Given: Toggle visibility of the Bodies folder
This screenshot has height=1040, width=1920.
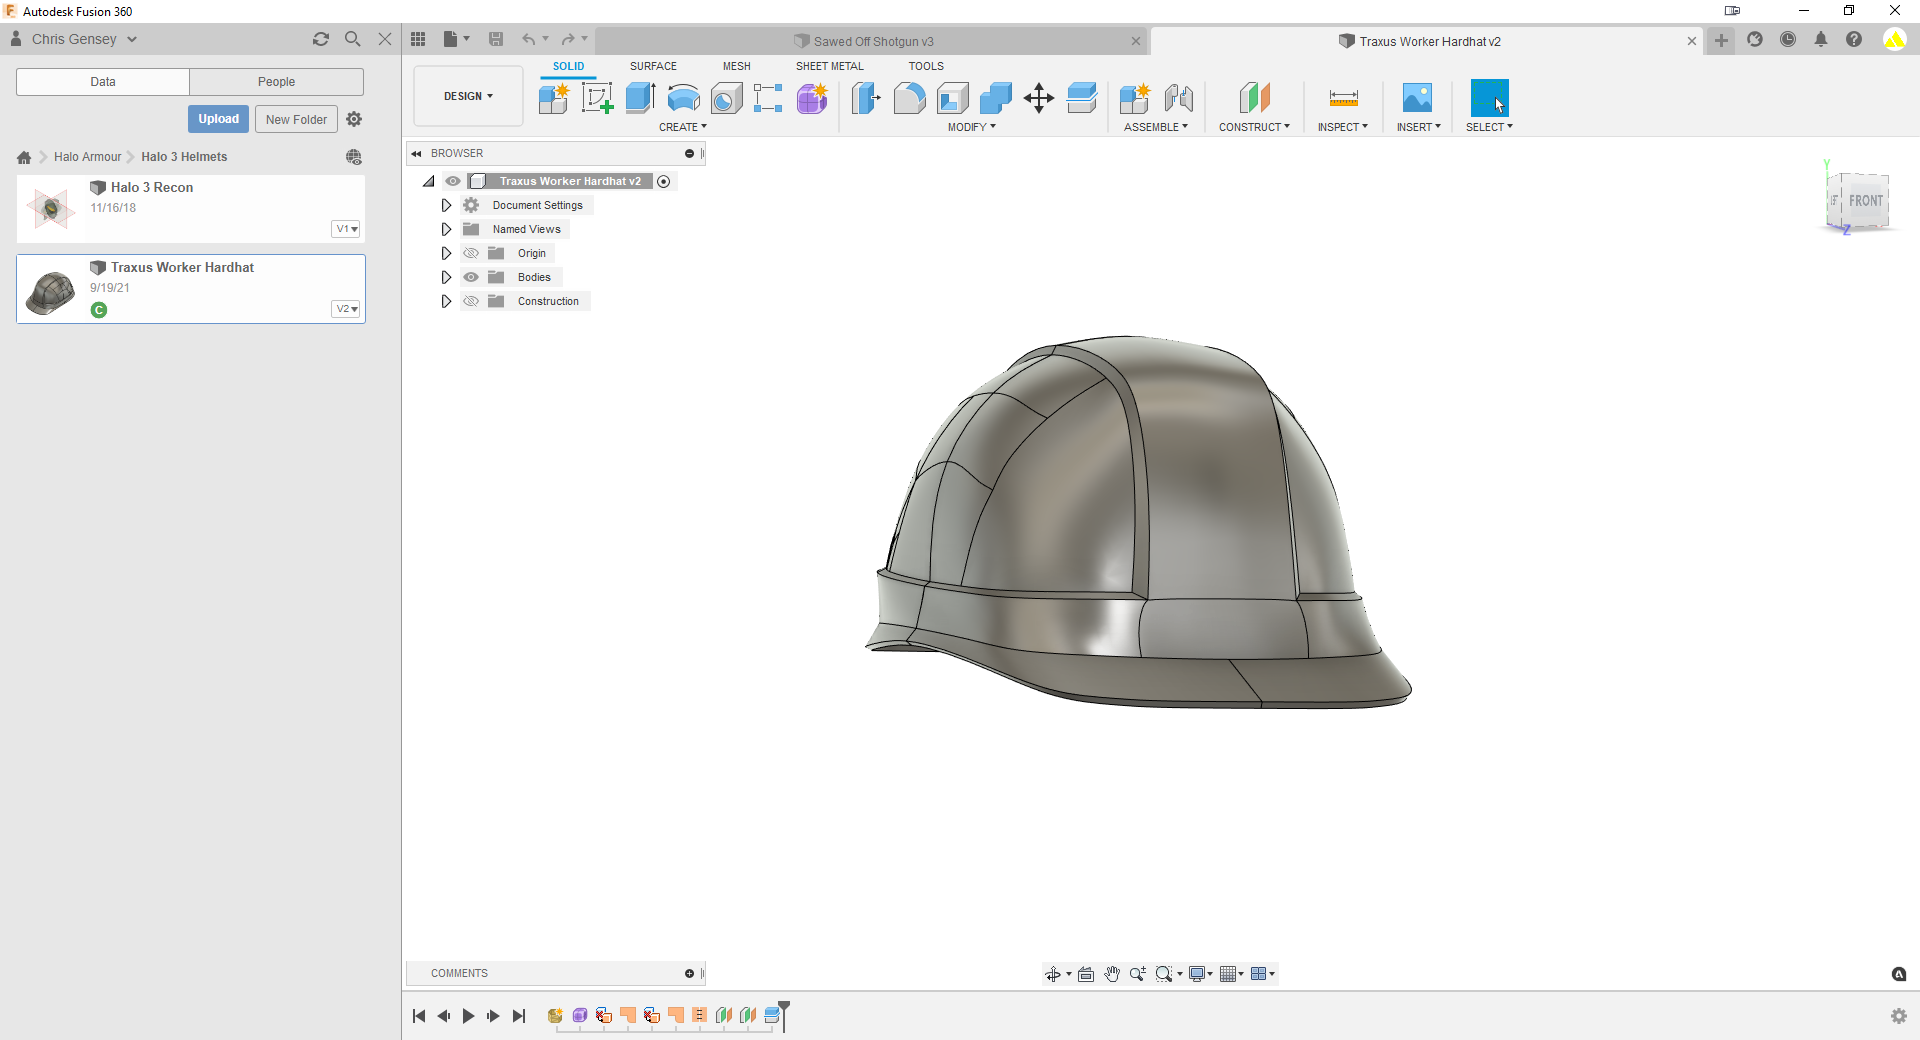Looking at the screenshot, I should (x=471, y=277).
